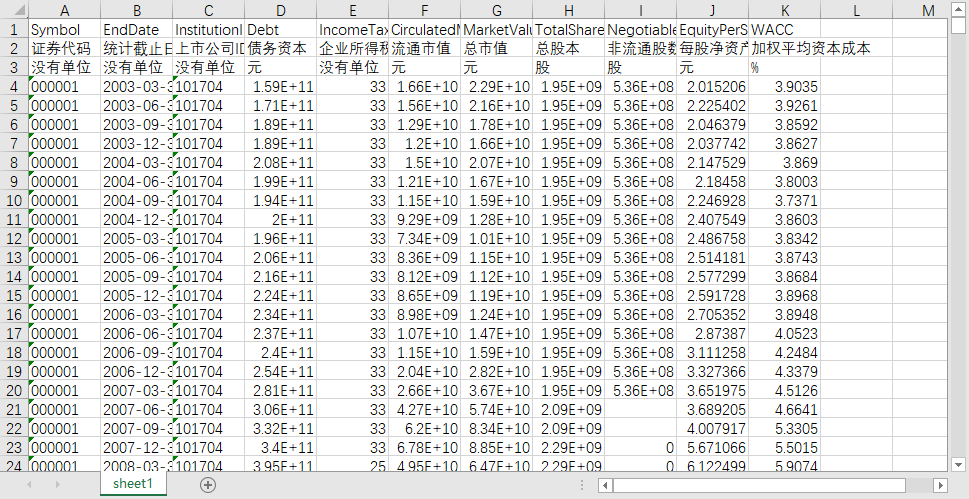This screenshot has height=499, width=969.
Task: Click cell containing 债务资本
Action: click(281, 48)
